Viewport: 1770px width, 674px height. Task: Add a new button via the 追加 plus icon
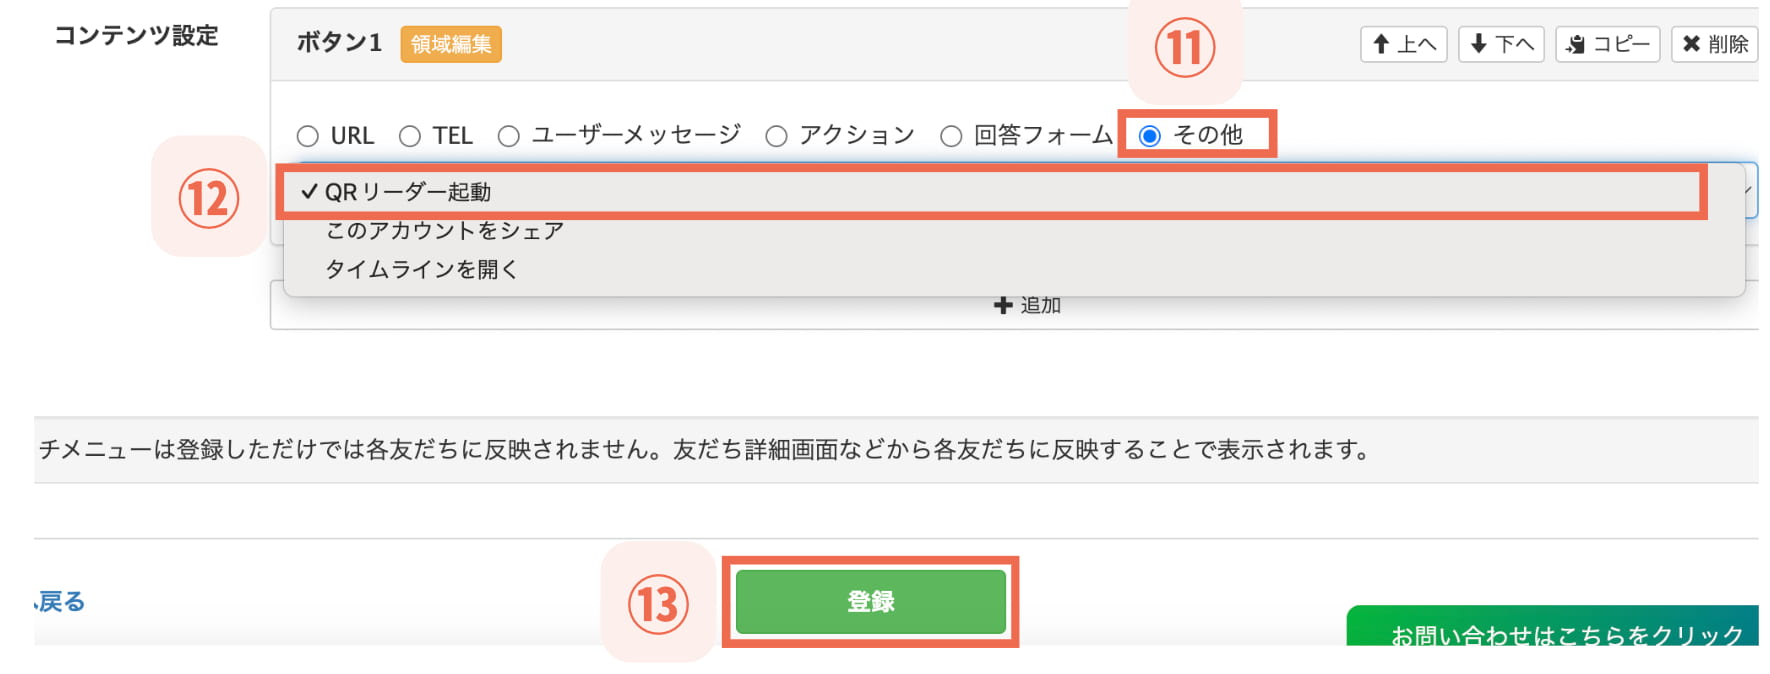(1025, 305)
